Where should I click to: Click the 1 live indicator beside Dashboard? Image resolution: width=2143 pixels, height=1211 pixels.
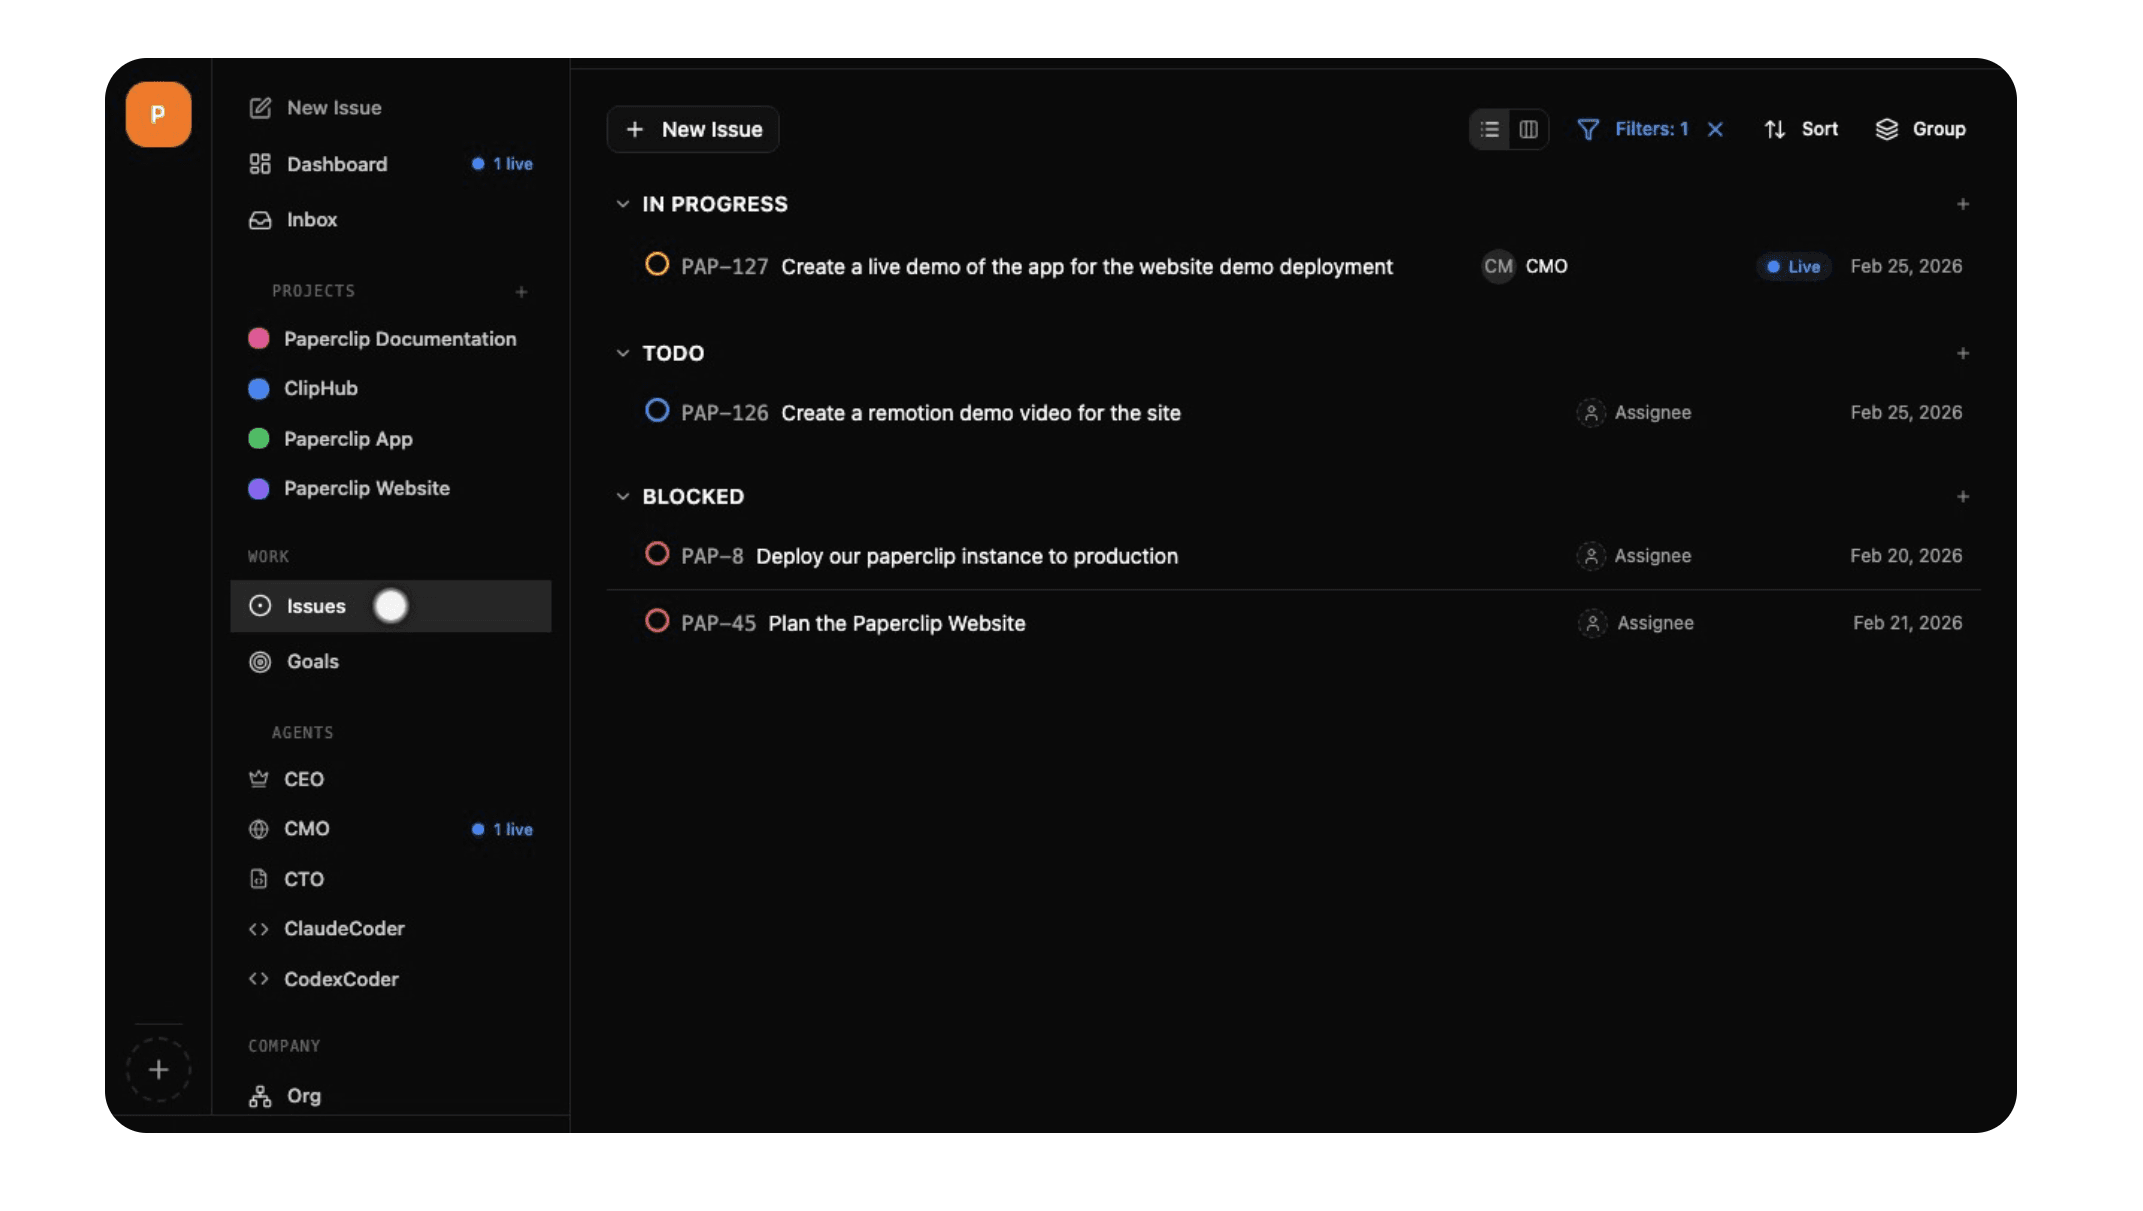tap(502, 164)
